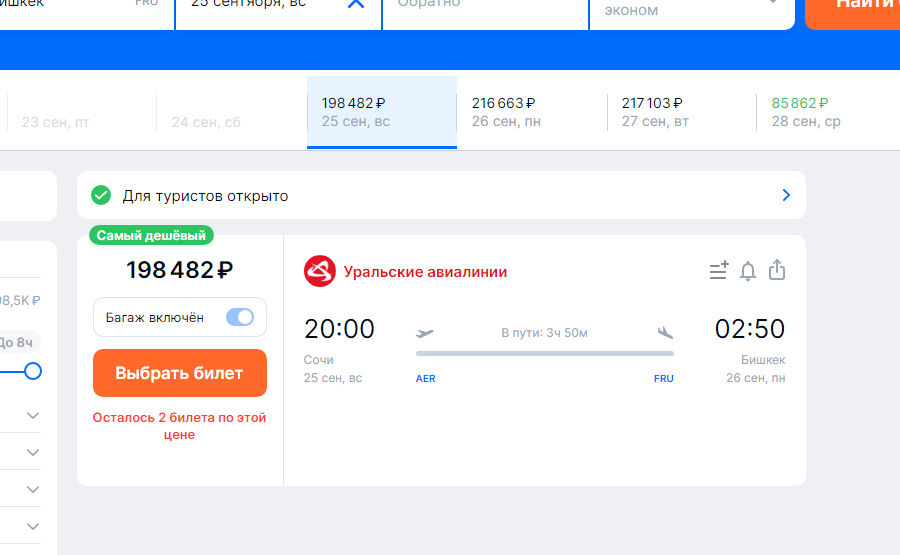Click the green checkmark on the tourist banner

click(x=100, y=195)
